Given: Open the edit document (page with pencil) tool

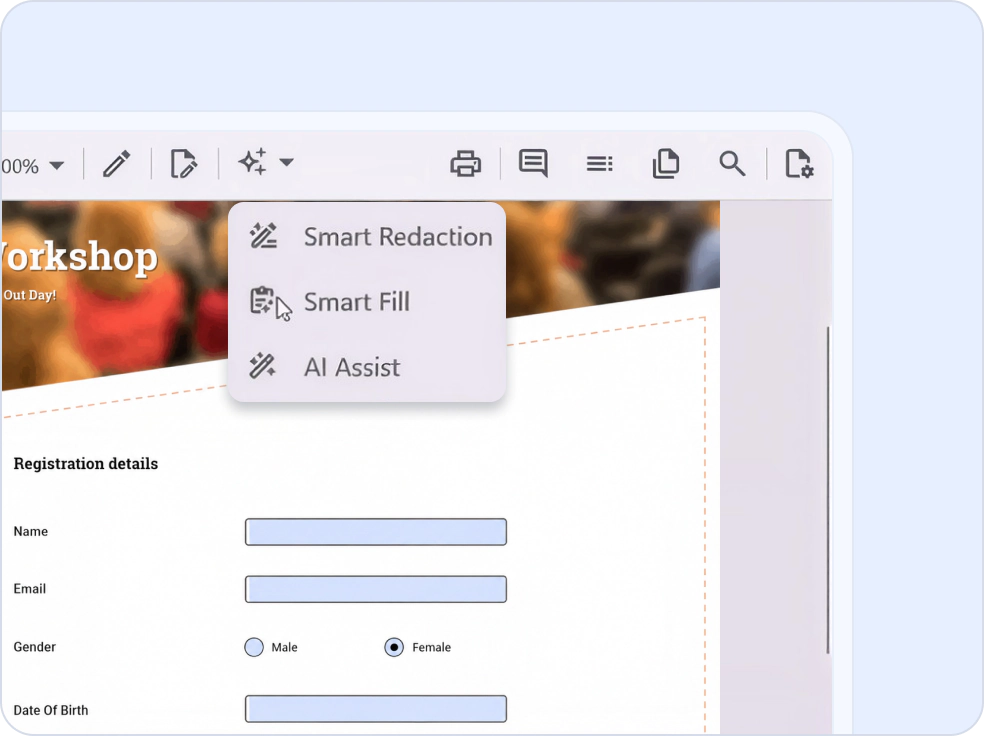Looking at the screenshot, I should [x=184, y=164].
